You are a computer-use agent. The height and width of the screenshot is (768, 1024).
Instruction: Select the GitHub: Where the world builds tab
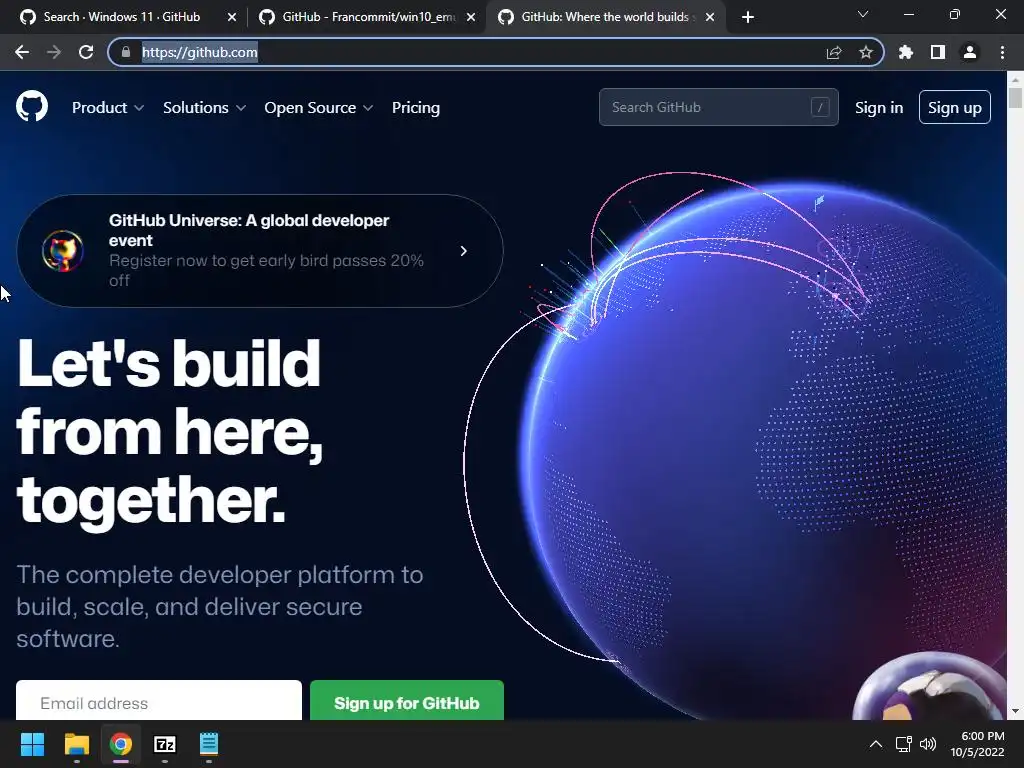pyautogui.click(x=604, y=17)
